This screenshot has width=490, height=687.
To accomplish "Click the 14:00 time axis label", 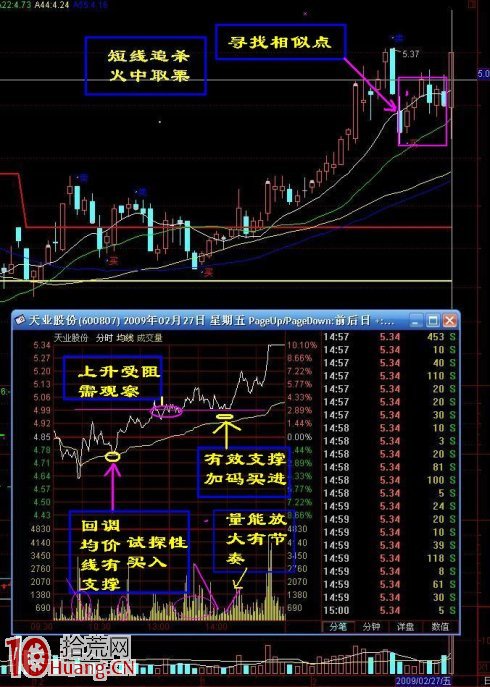I will pos(217,627).
